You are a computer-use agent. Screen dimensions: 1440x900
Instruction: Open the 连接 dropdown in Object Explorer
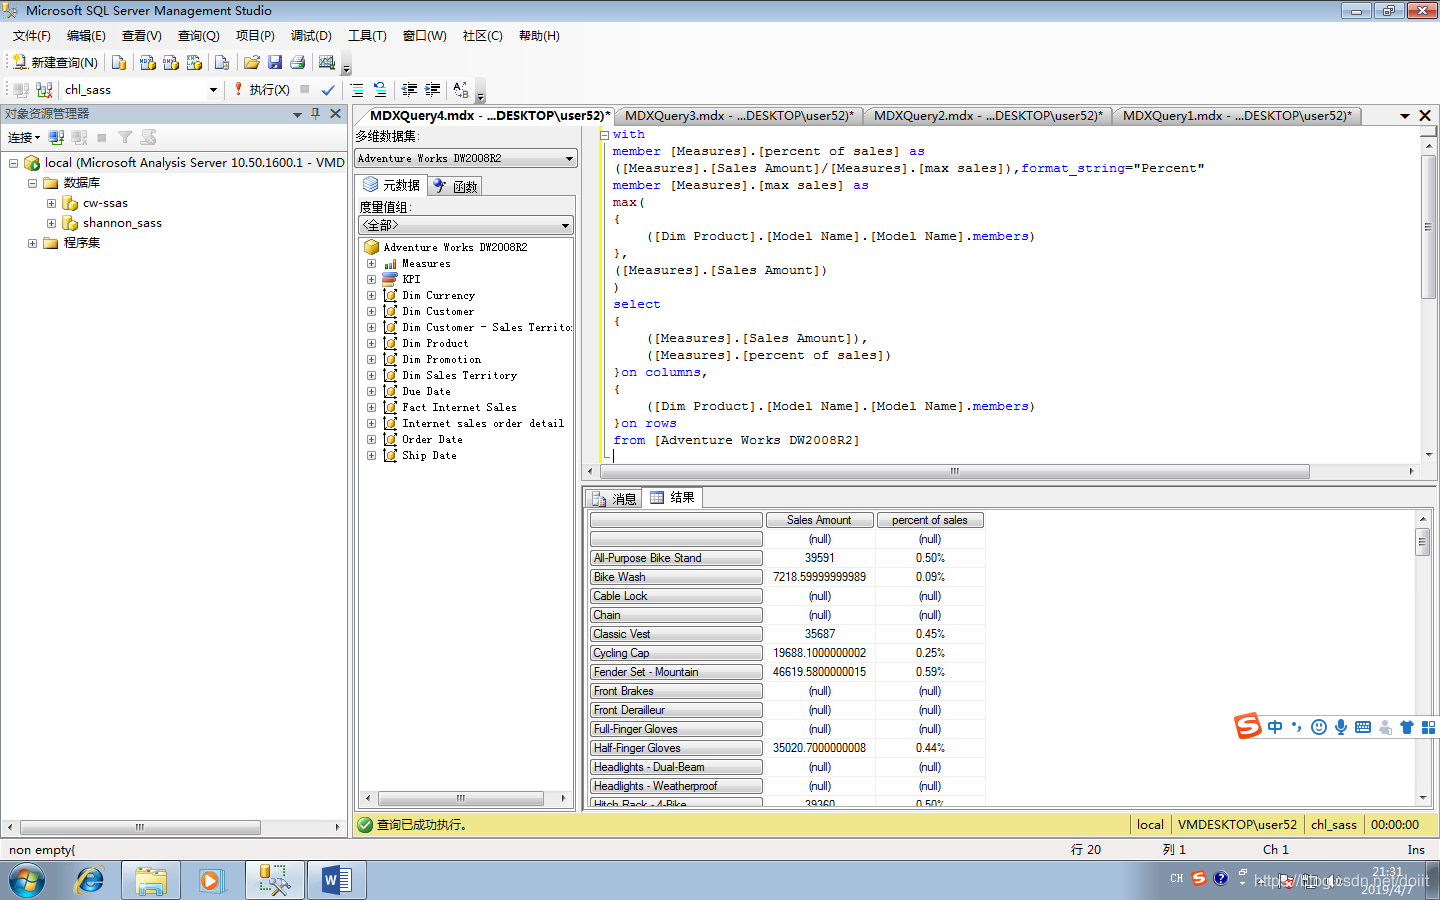[24, 137]
